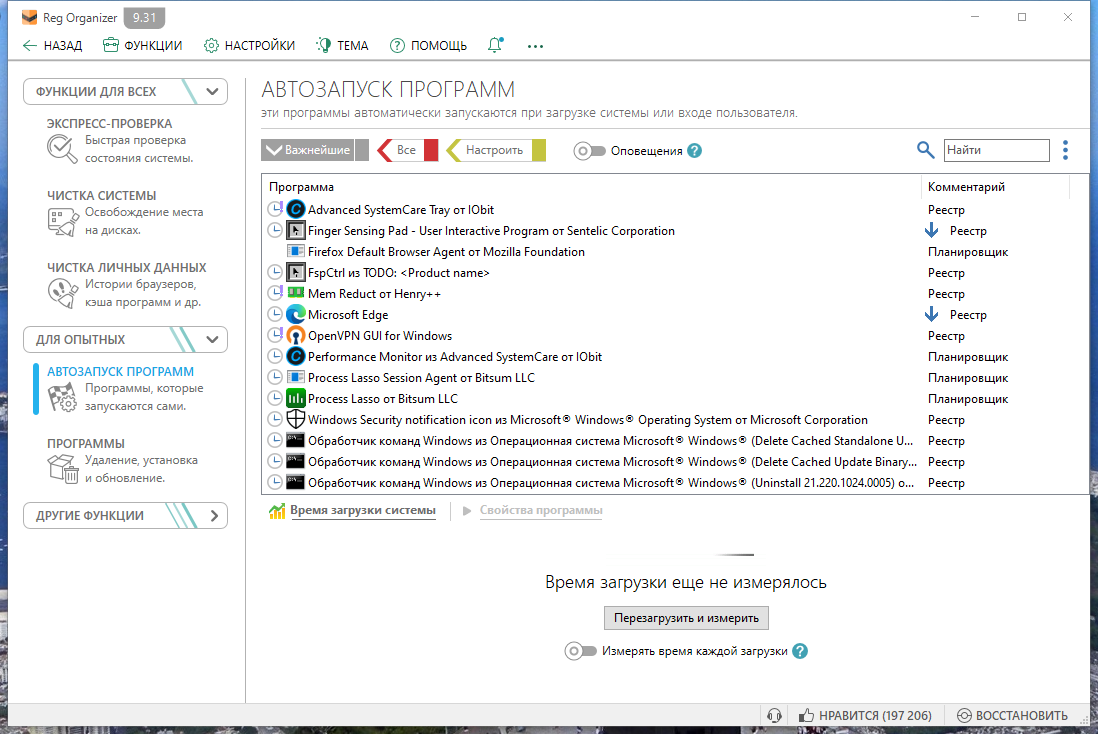Click the Programs uninstall box icon
Image resolution: width=1098 pixels, height=734 pixels.
(62, 469)
